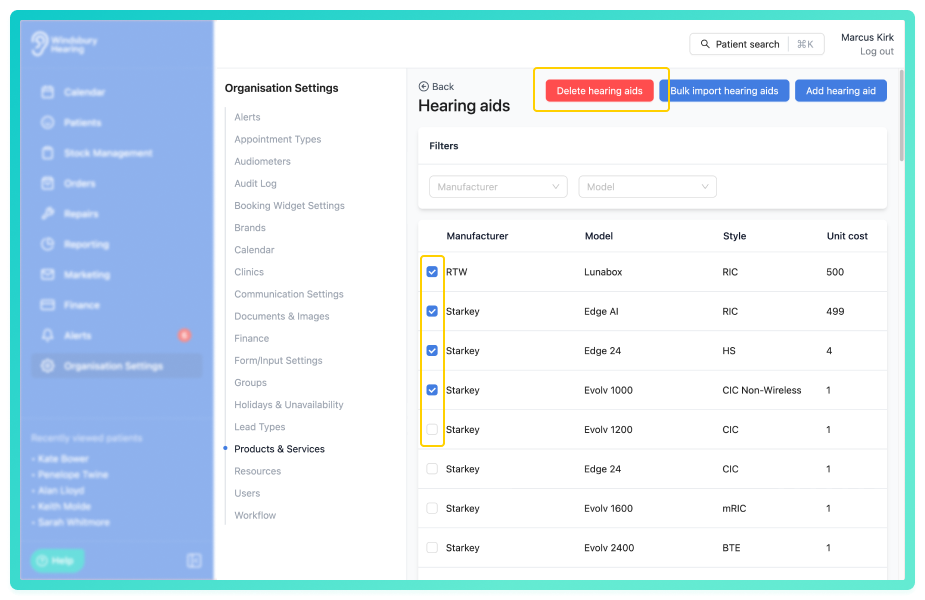Click the back arrow circle icon
This screenshot has width=925, height=600.
[424, 87]
